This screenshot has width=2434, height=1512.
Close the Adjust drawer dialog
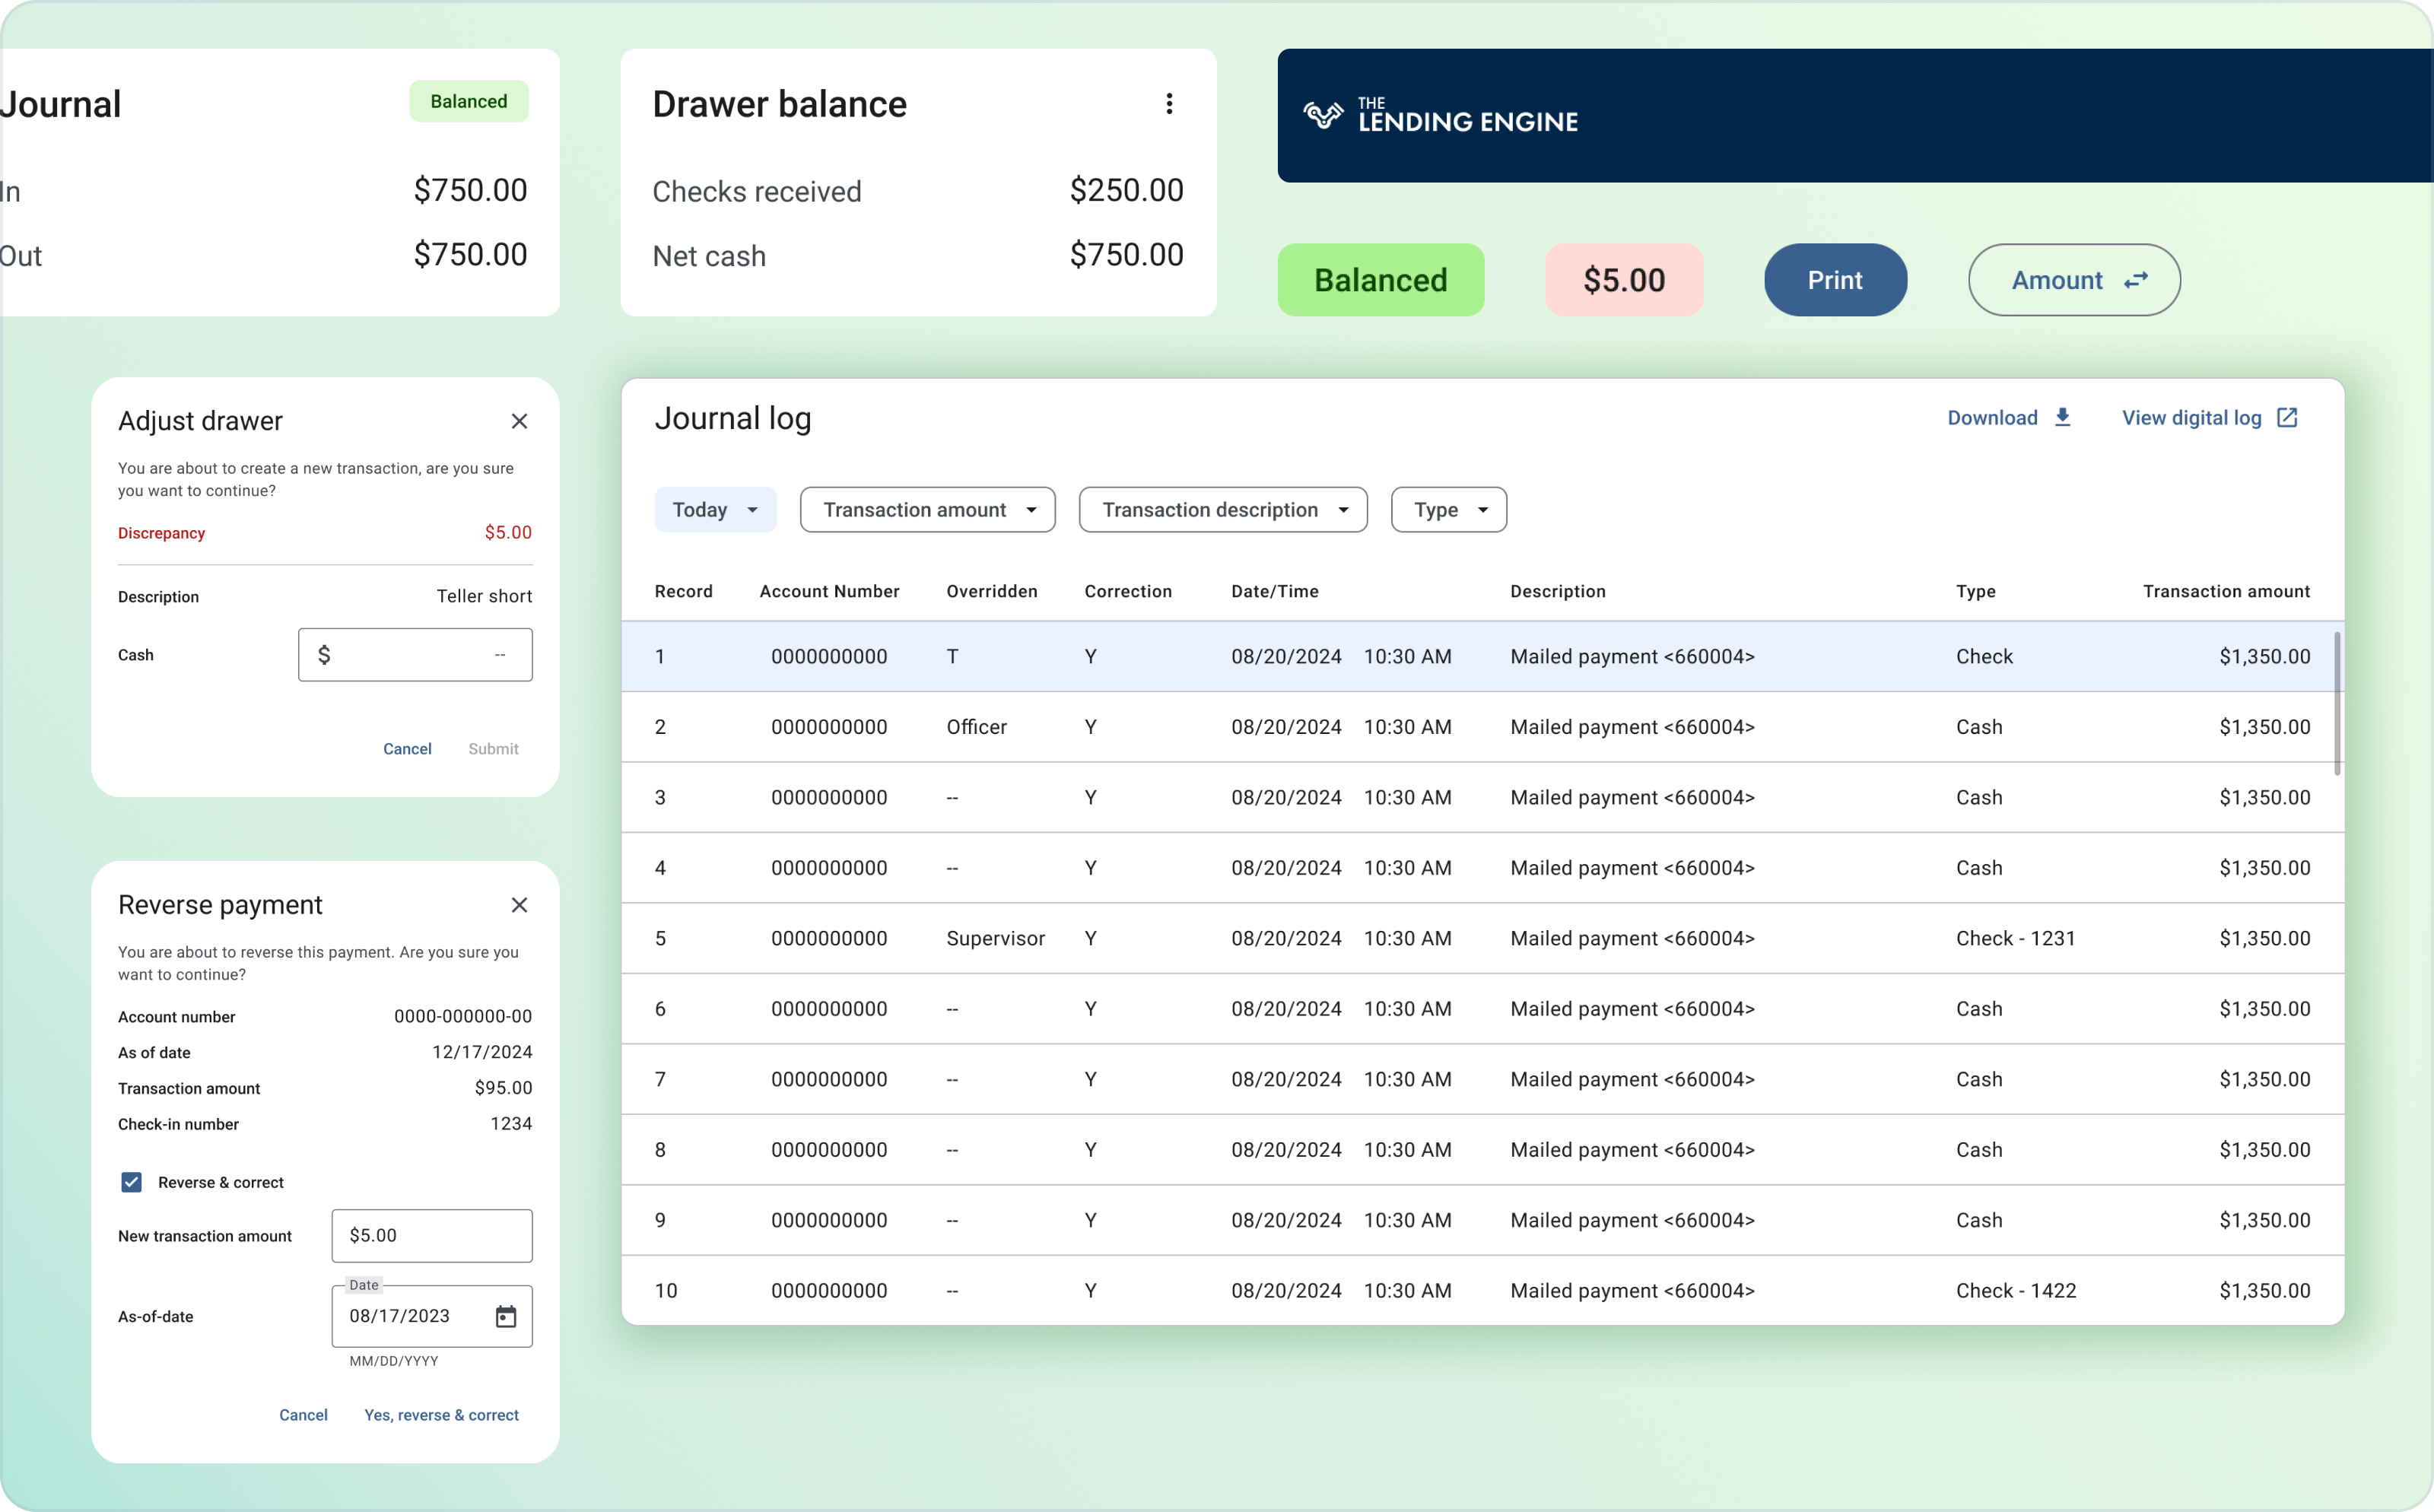click(519, 421)
